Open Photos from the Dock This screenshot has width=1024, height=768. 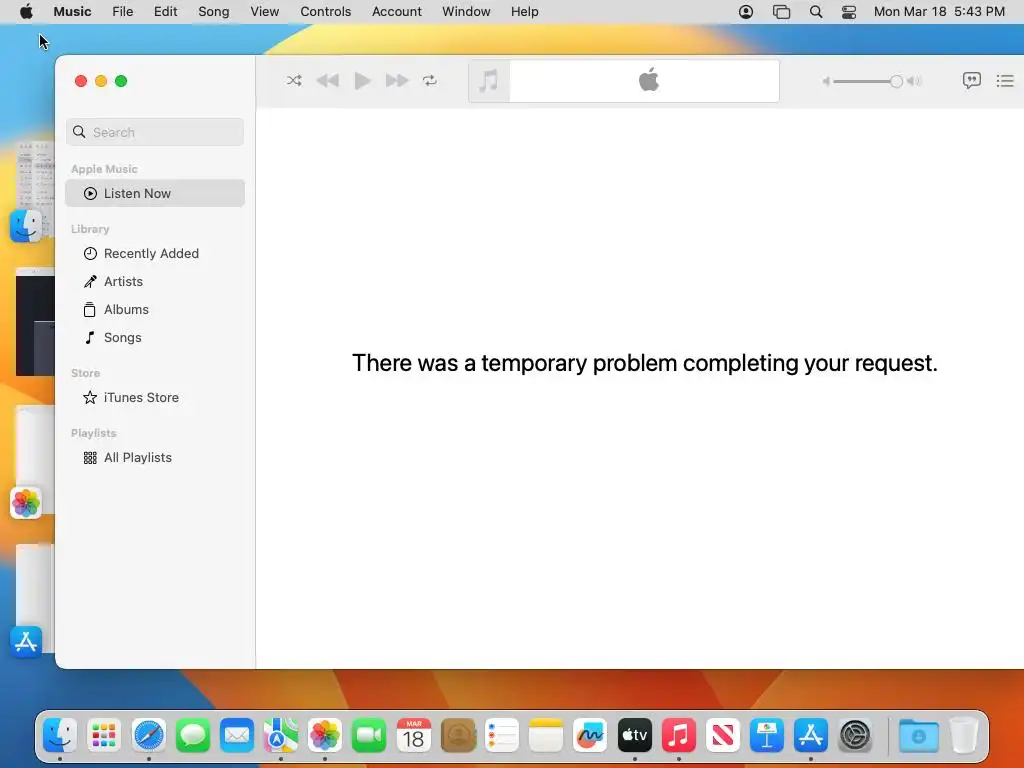click(325, 735)
